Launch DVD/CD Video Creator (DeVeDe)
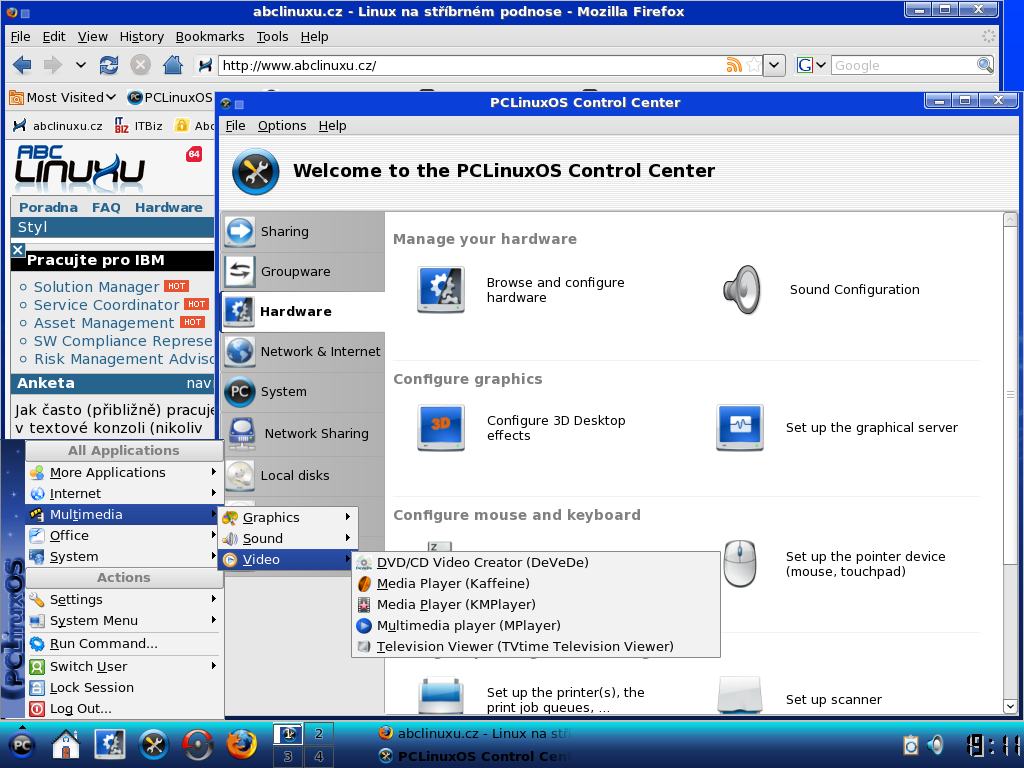Image resolution: width=1024 pixels, height=768 pixels. coord(536,562)
